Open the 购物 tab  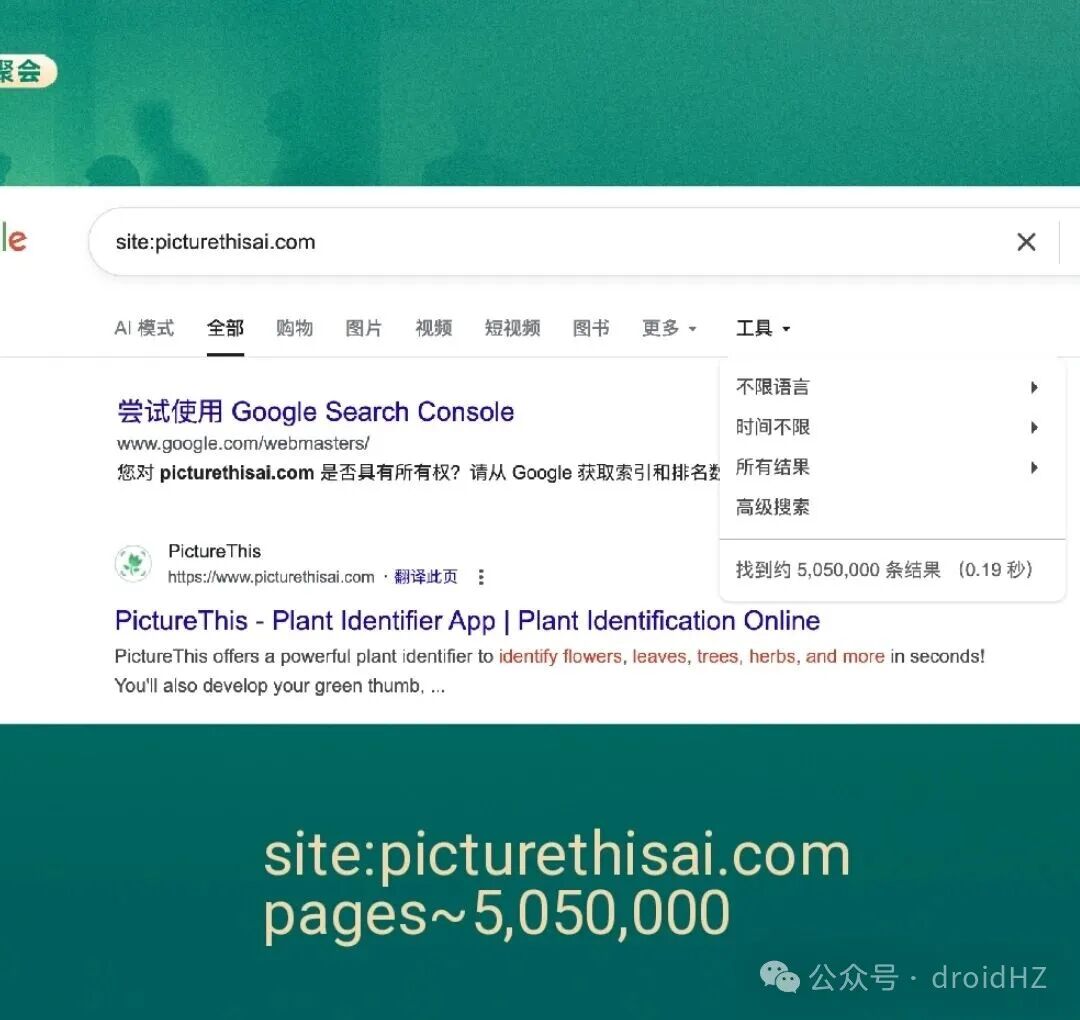[294, 328]
